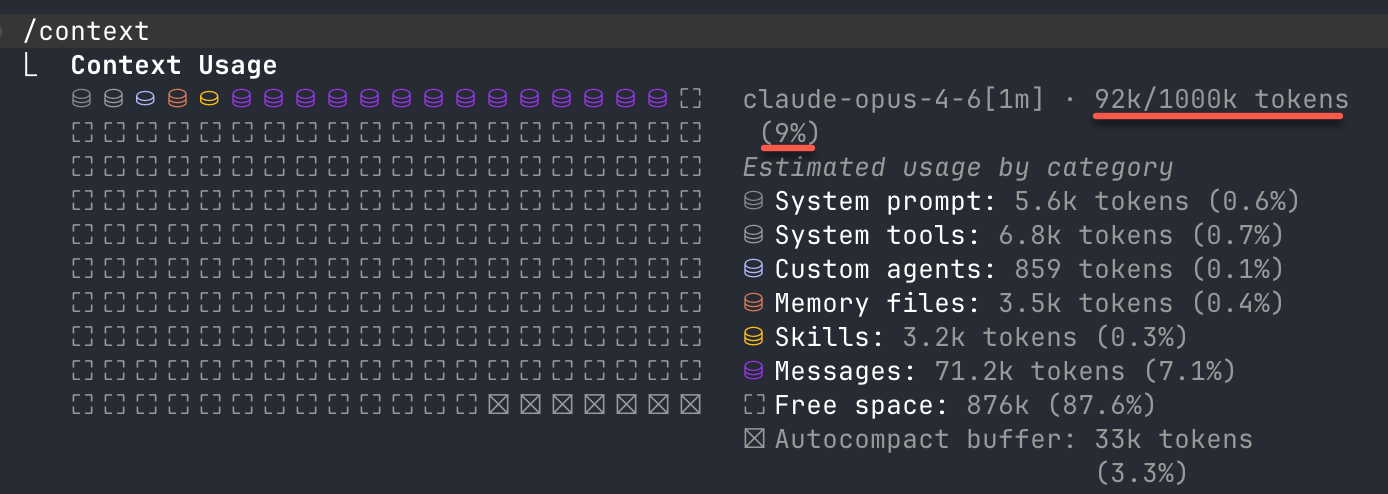Click the System prompt legend icon
1388x494 pixels.
(x=754, y=201)
